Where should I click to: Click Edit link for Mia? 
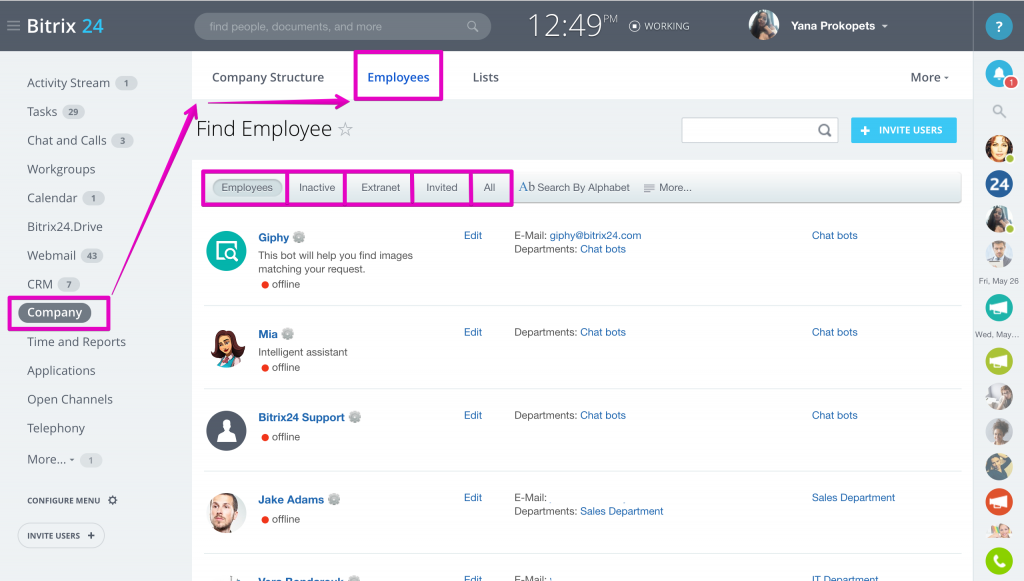pos(473,332)
